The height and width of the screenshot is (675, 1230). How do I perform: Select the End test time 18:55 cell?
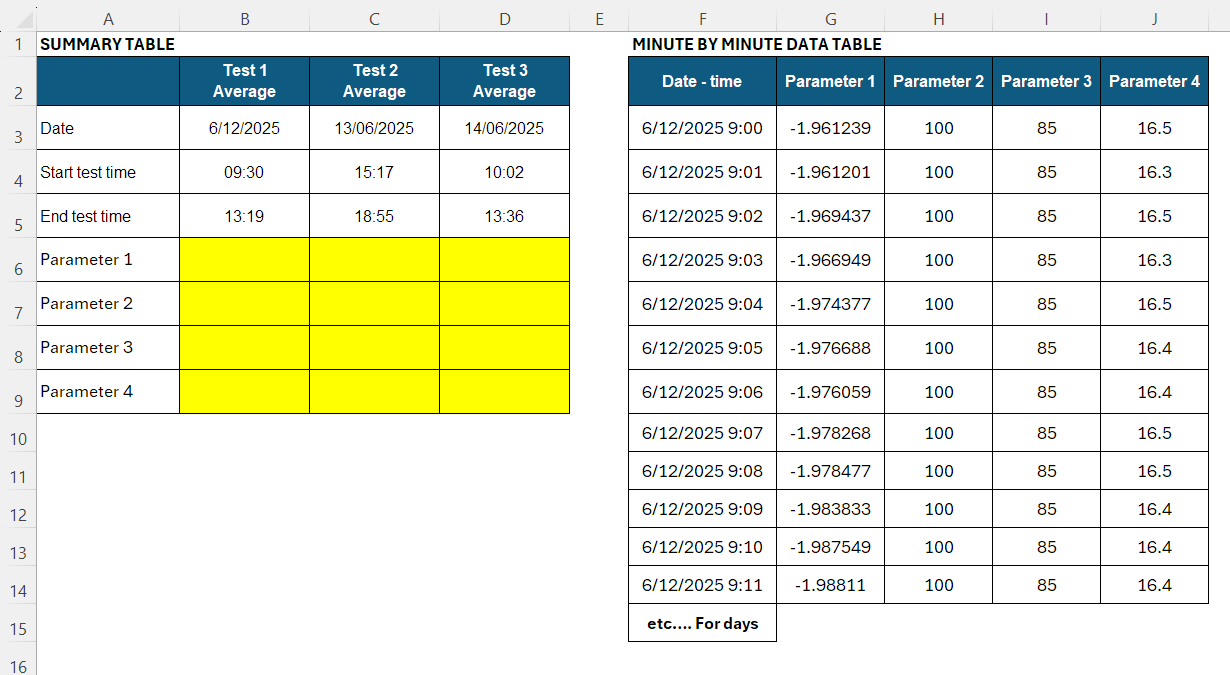pyautogui.click(x=374, y=215)
